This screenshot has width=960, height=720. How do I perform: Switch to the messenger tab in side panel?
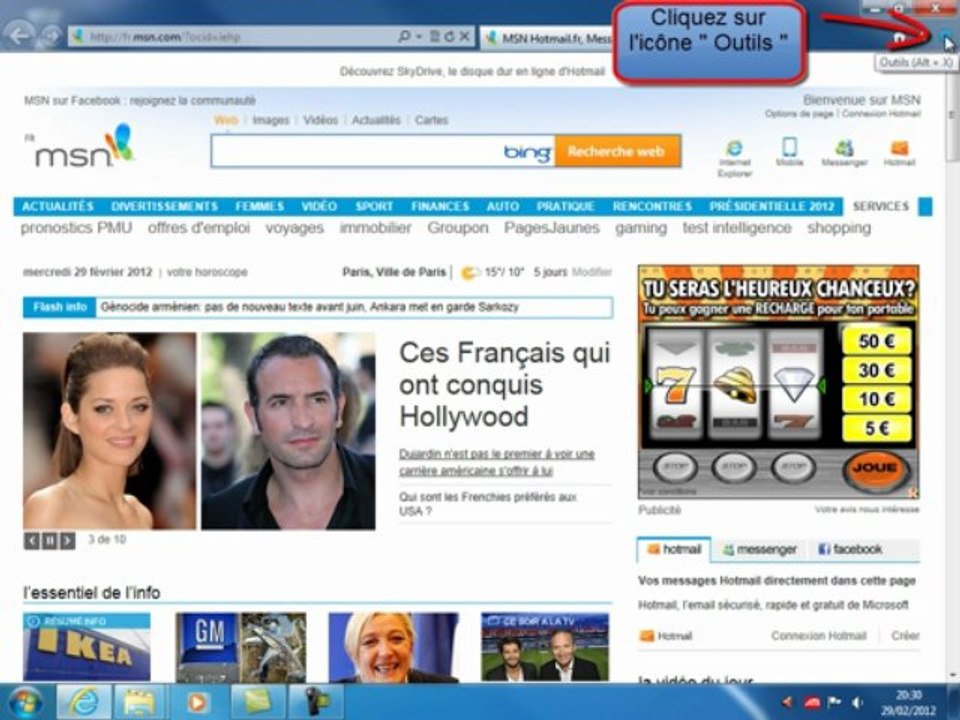[x=760, y=549]
